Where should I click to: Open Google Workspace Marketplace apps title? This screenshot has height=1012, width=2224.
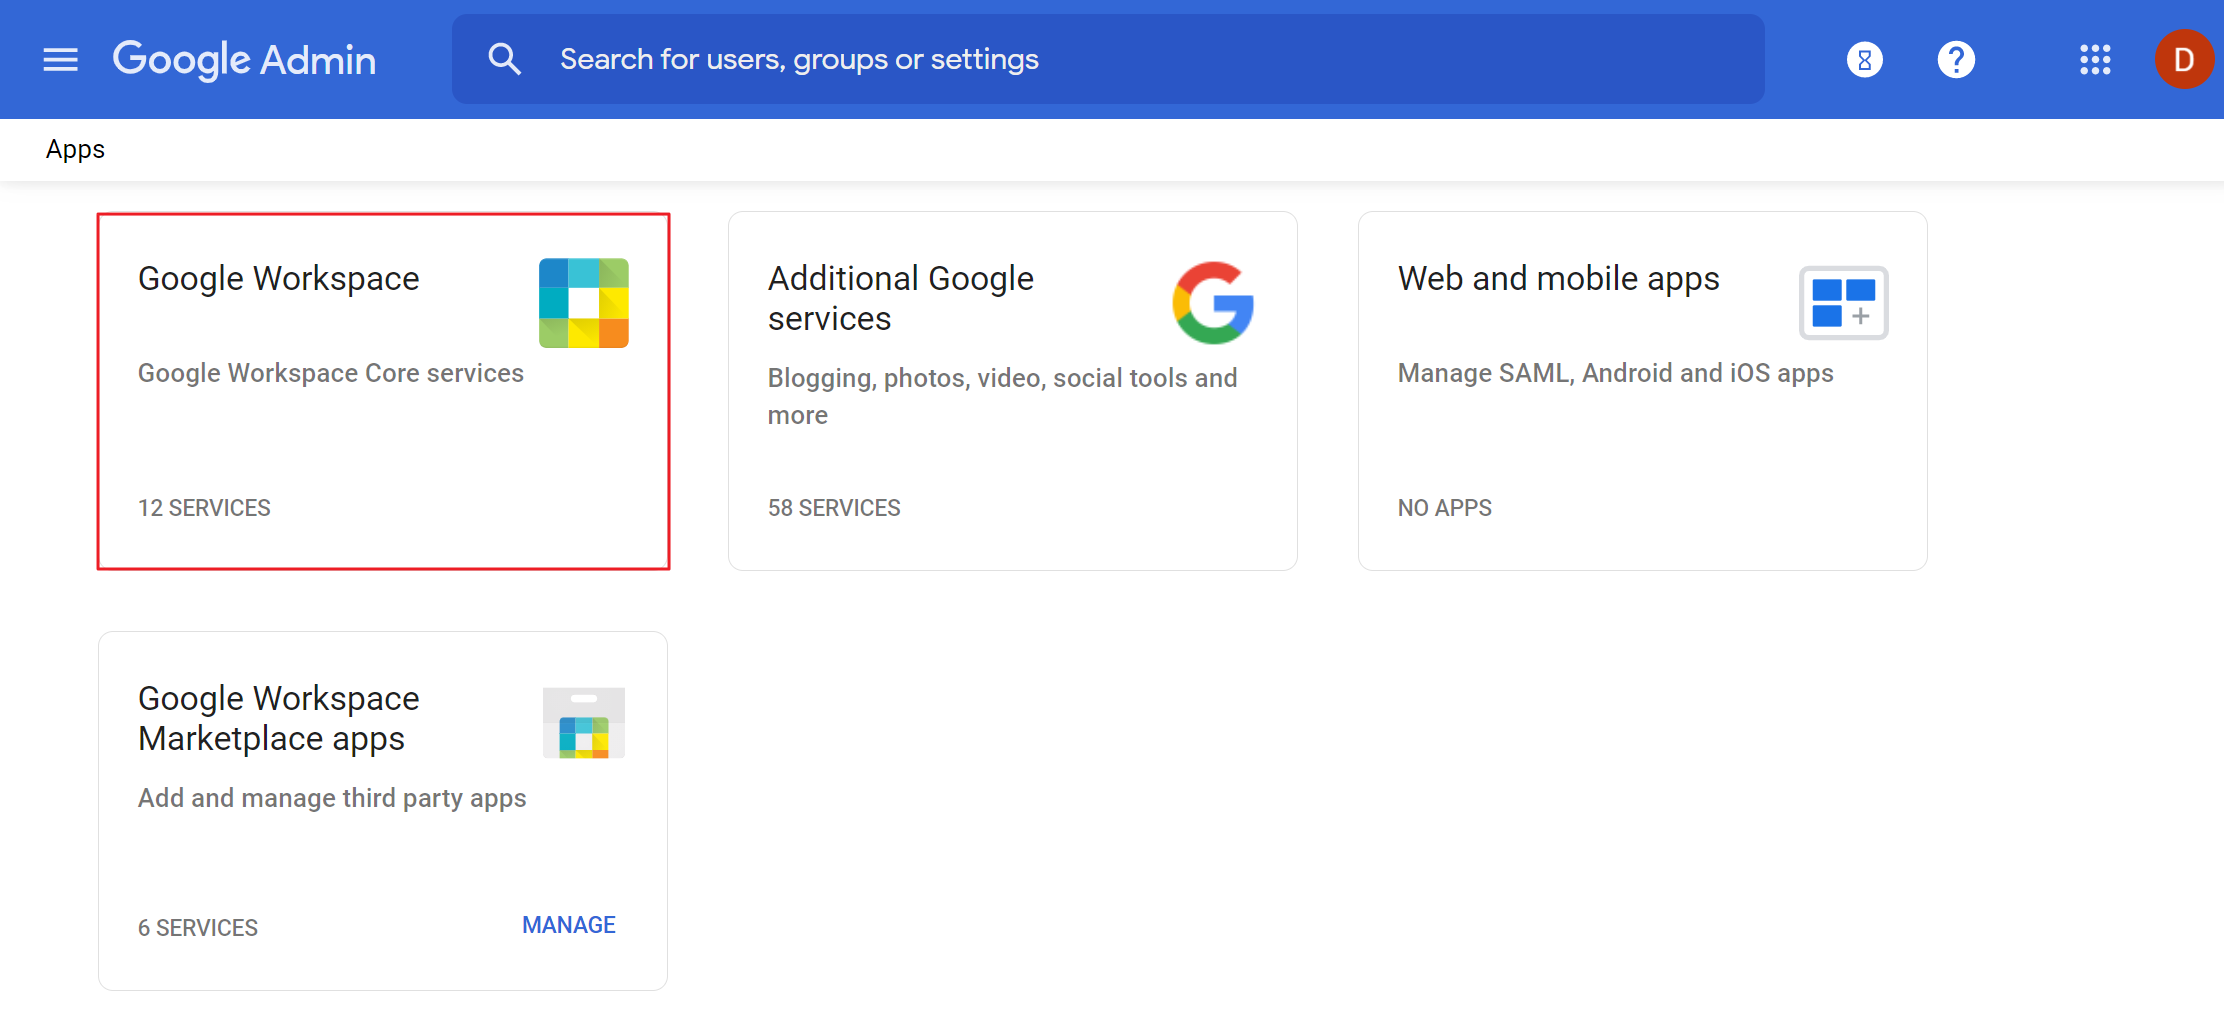[x=279, y=718]
